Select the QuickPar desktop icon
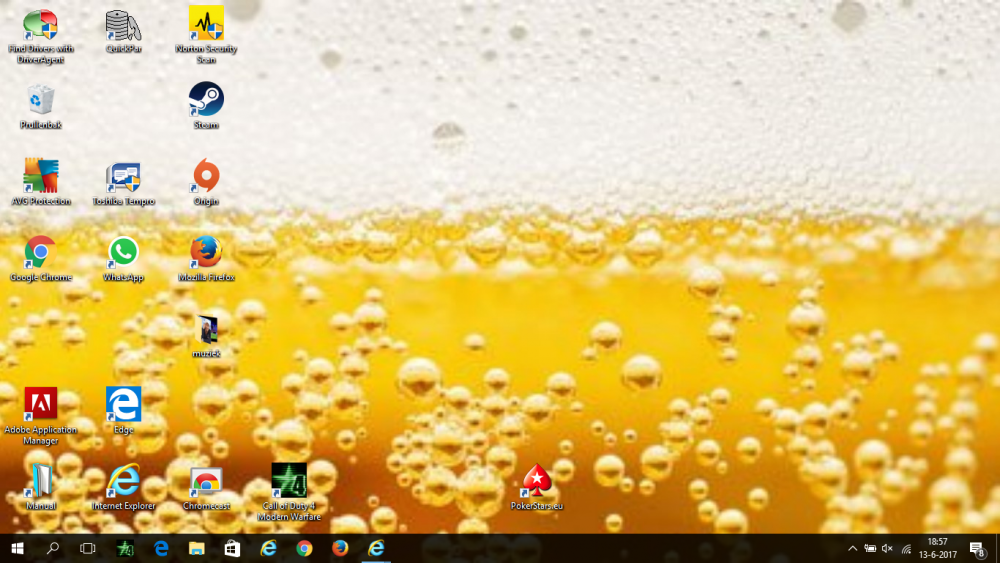Viewport: 1000px width, 563px height. [x=123, y=24]
